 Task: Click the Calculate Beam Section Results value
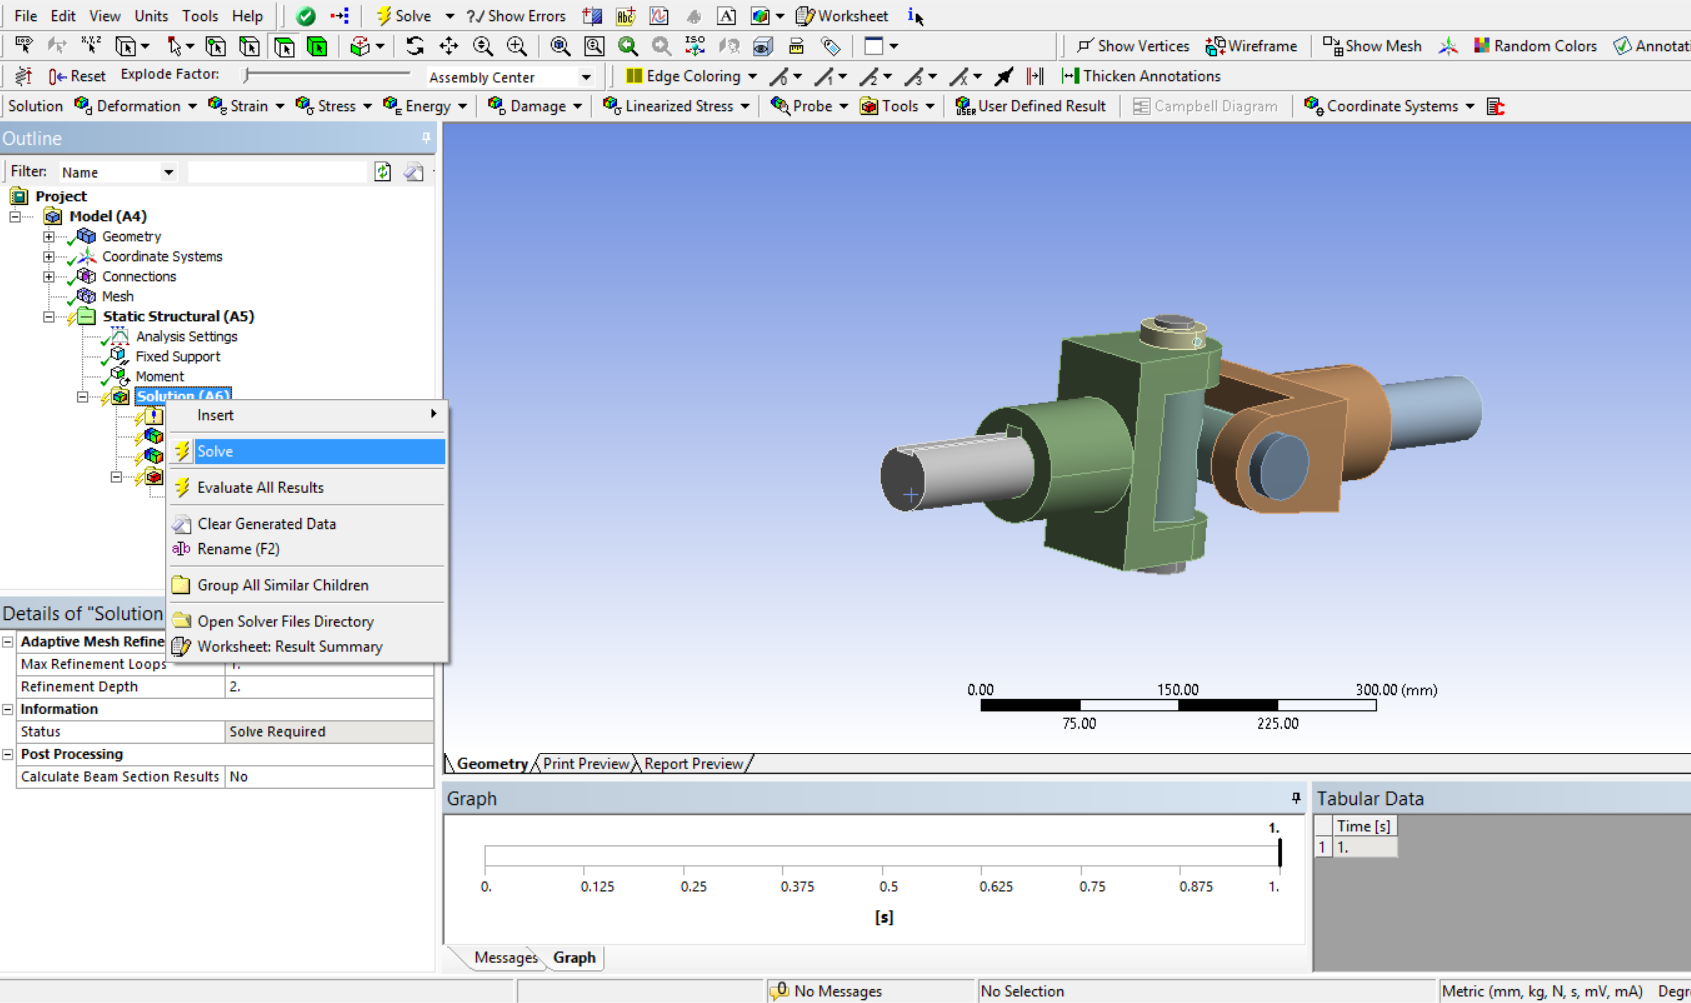pyautogui.click(x=329, y=777)
